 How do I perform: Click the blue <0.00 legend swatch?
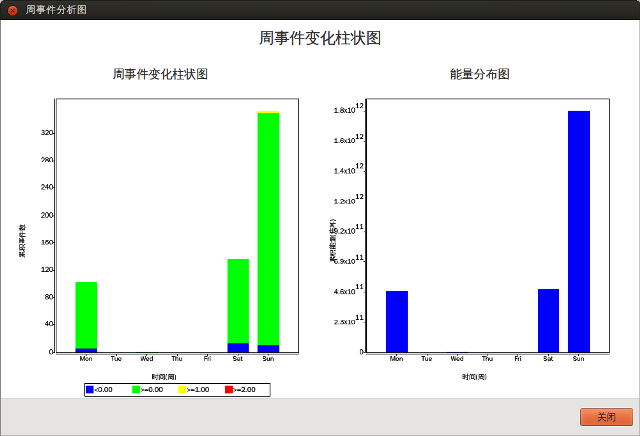coord(90,389)
